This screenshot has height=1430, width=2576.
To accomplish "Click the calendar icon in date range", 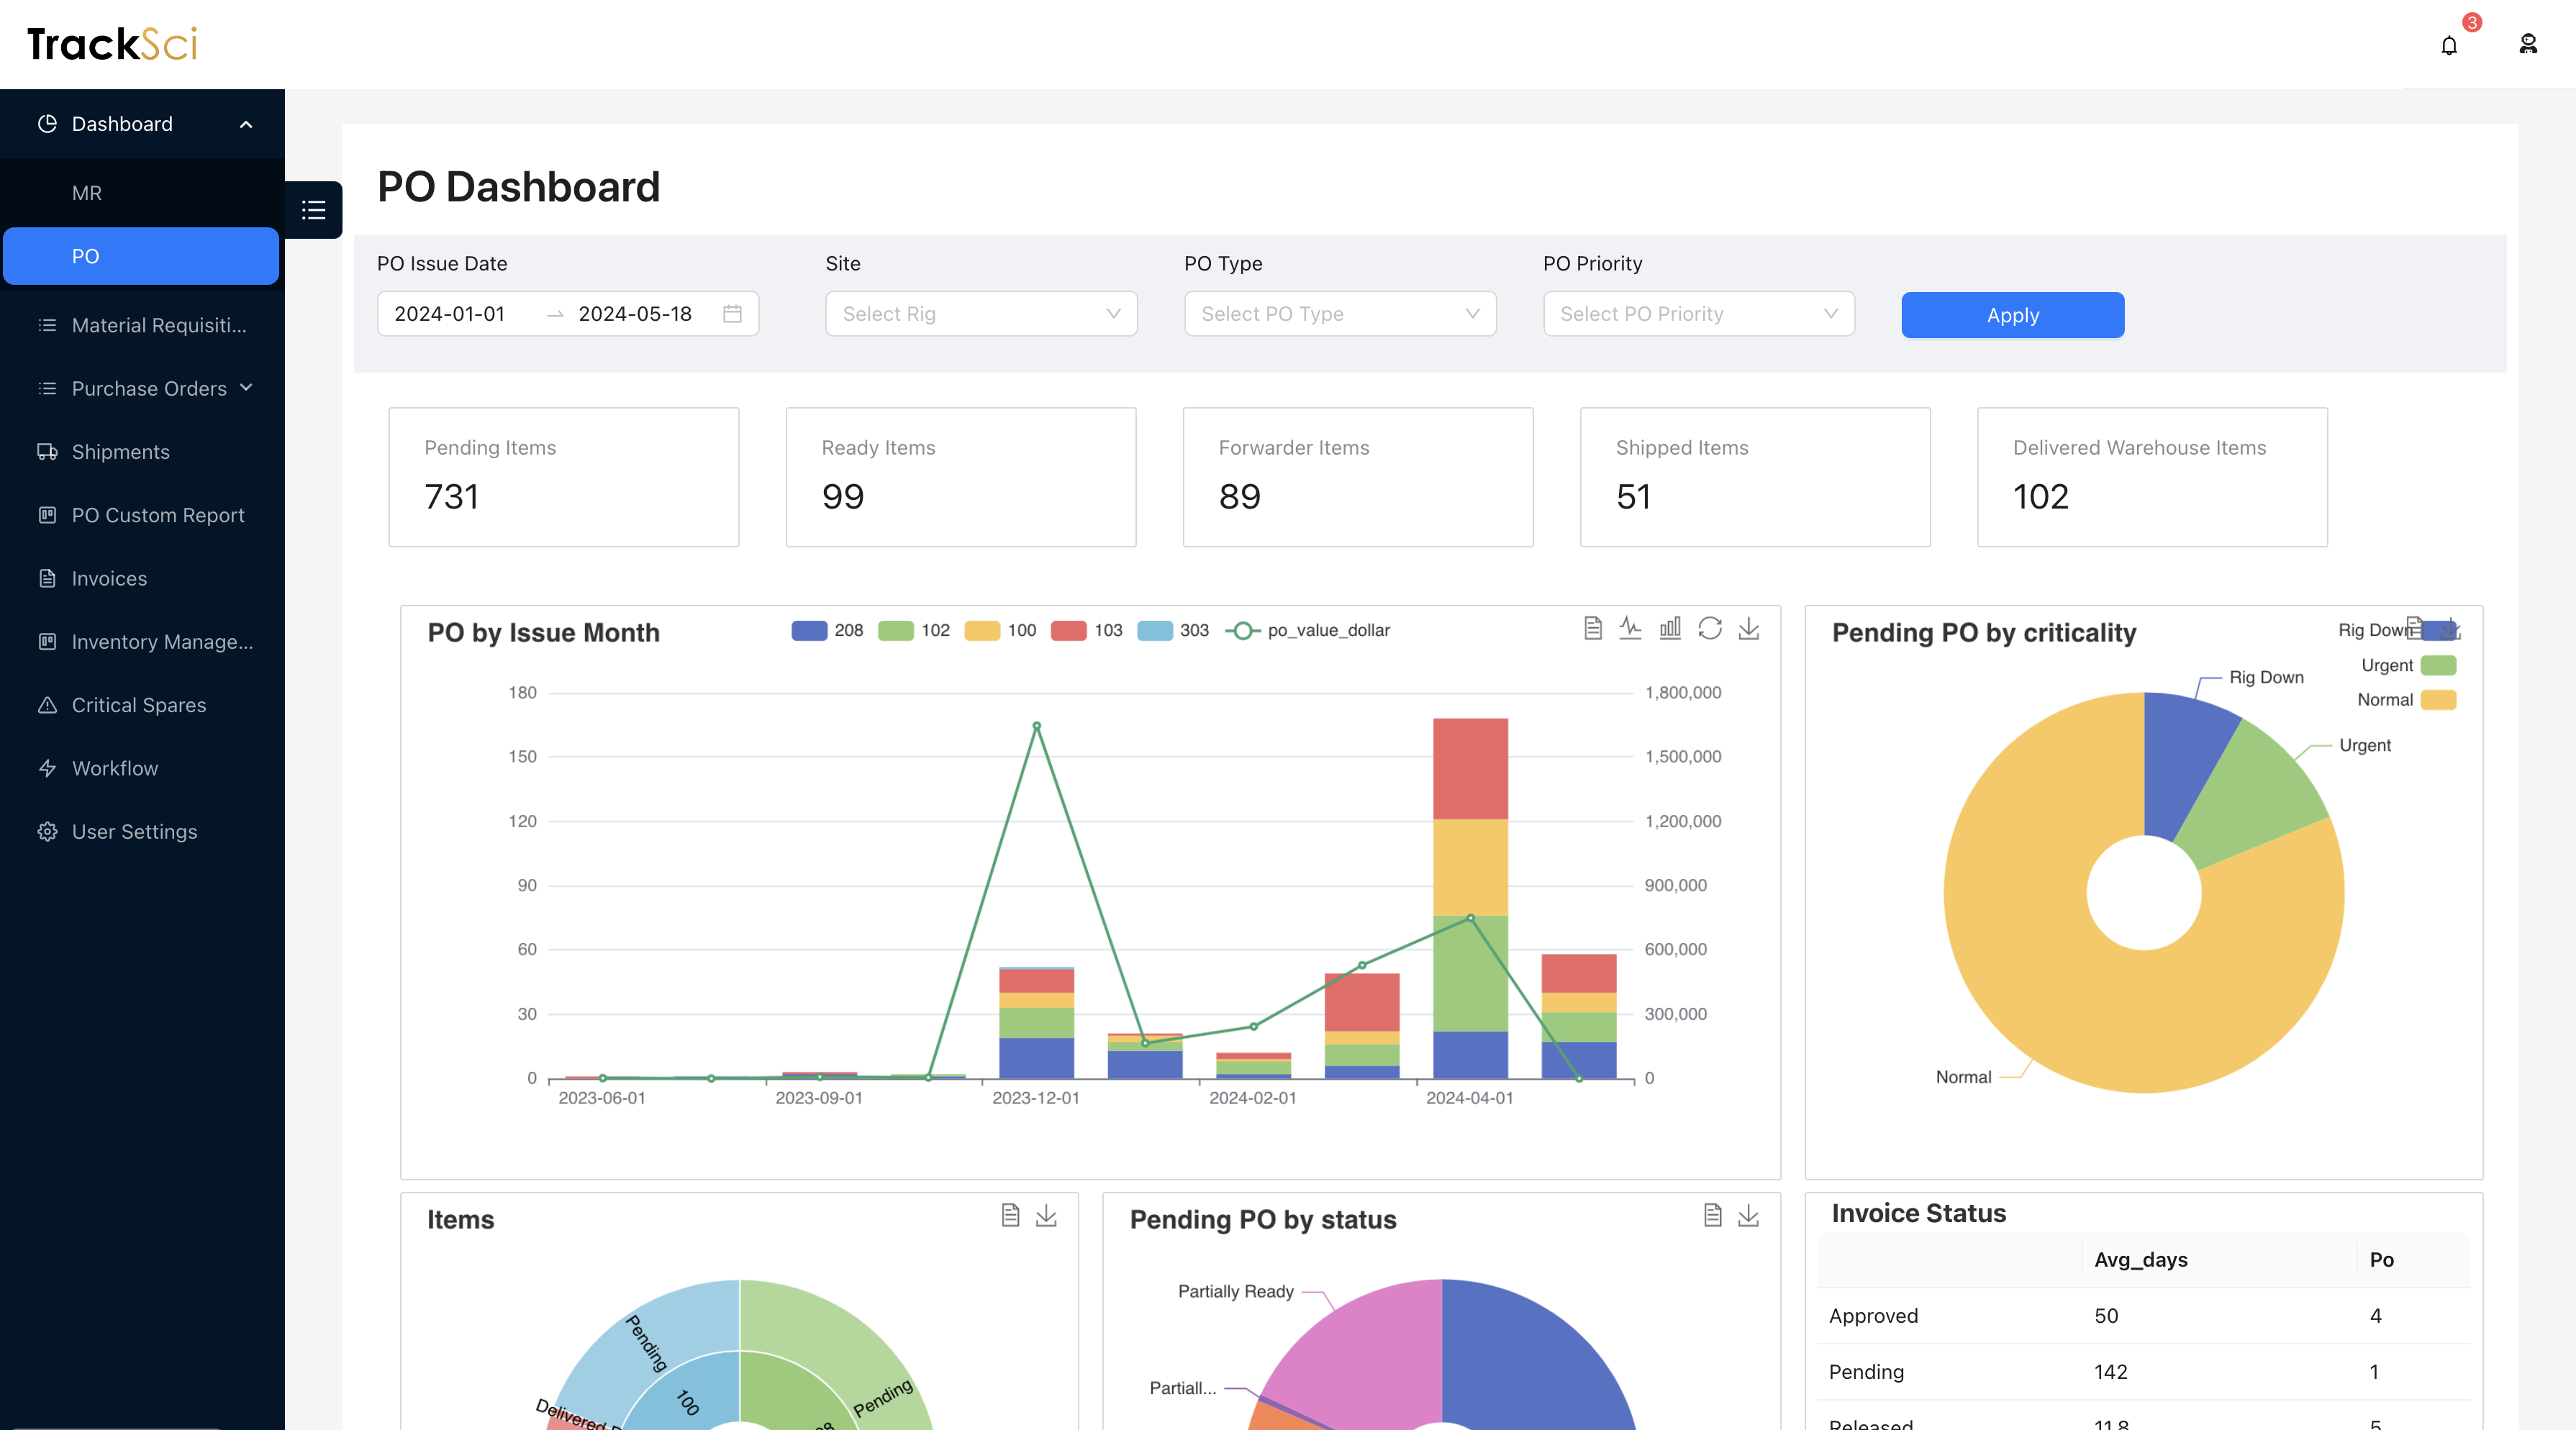I will coord(732,314).
